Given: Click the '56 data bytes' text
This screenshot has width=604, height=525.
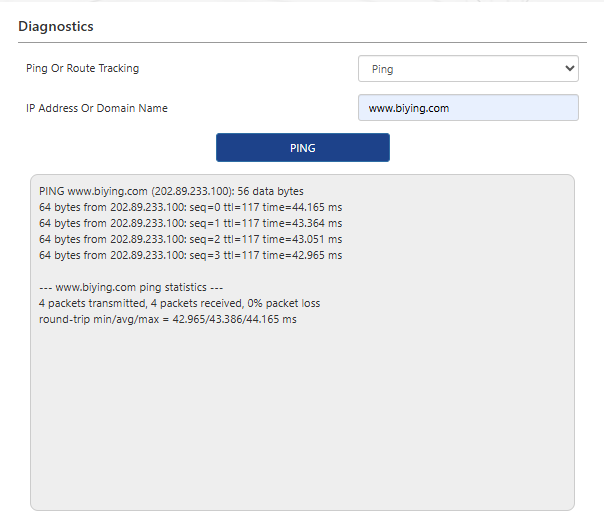Looking at the screenshot, I should [x=271, y=191].
